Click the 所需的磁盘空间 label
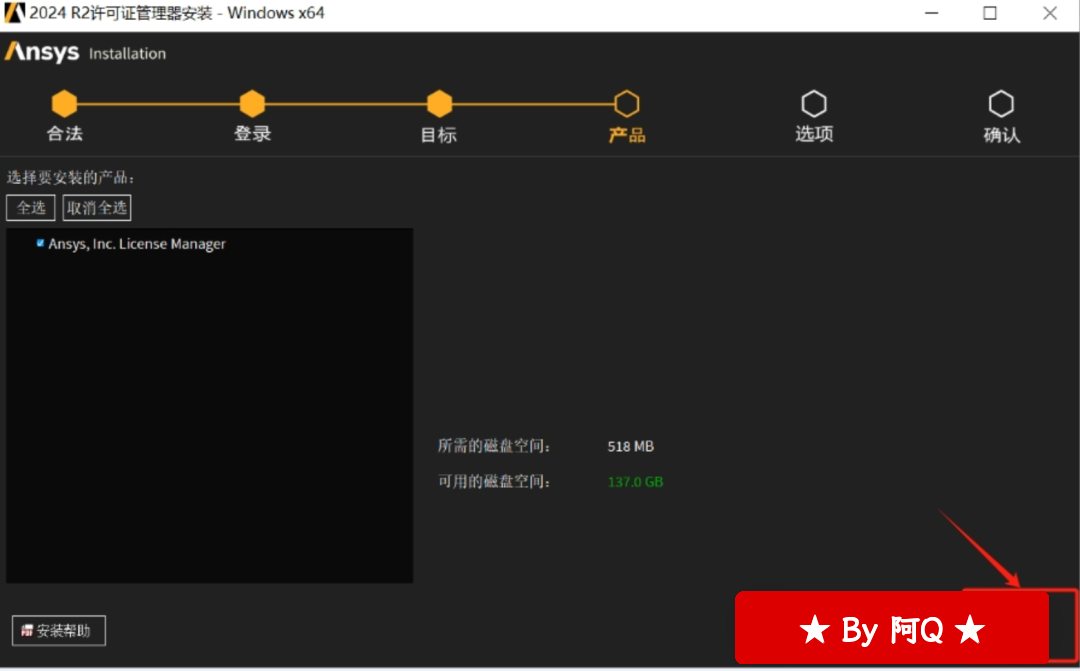1080x671 pixels. (495, 446)
